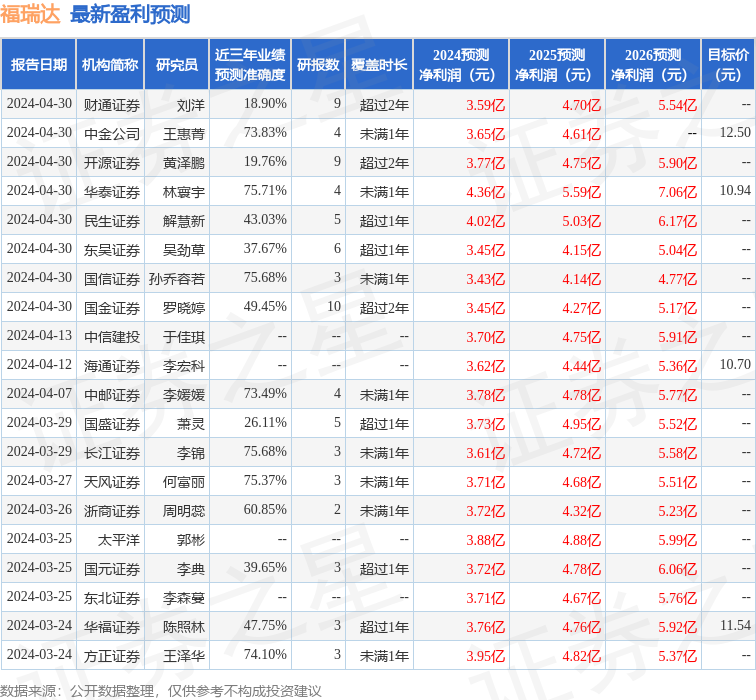Click 华福证券 institution cell

(112, 627)
